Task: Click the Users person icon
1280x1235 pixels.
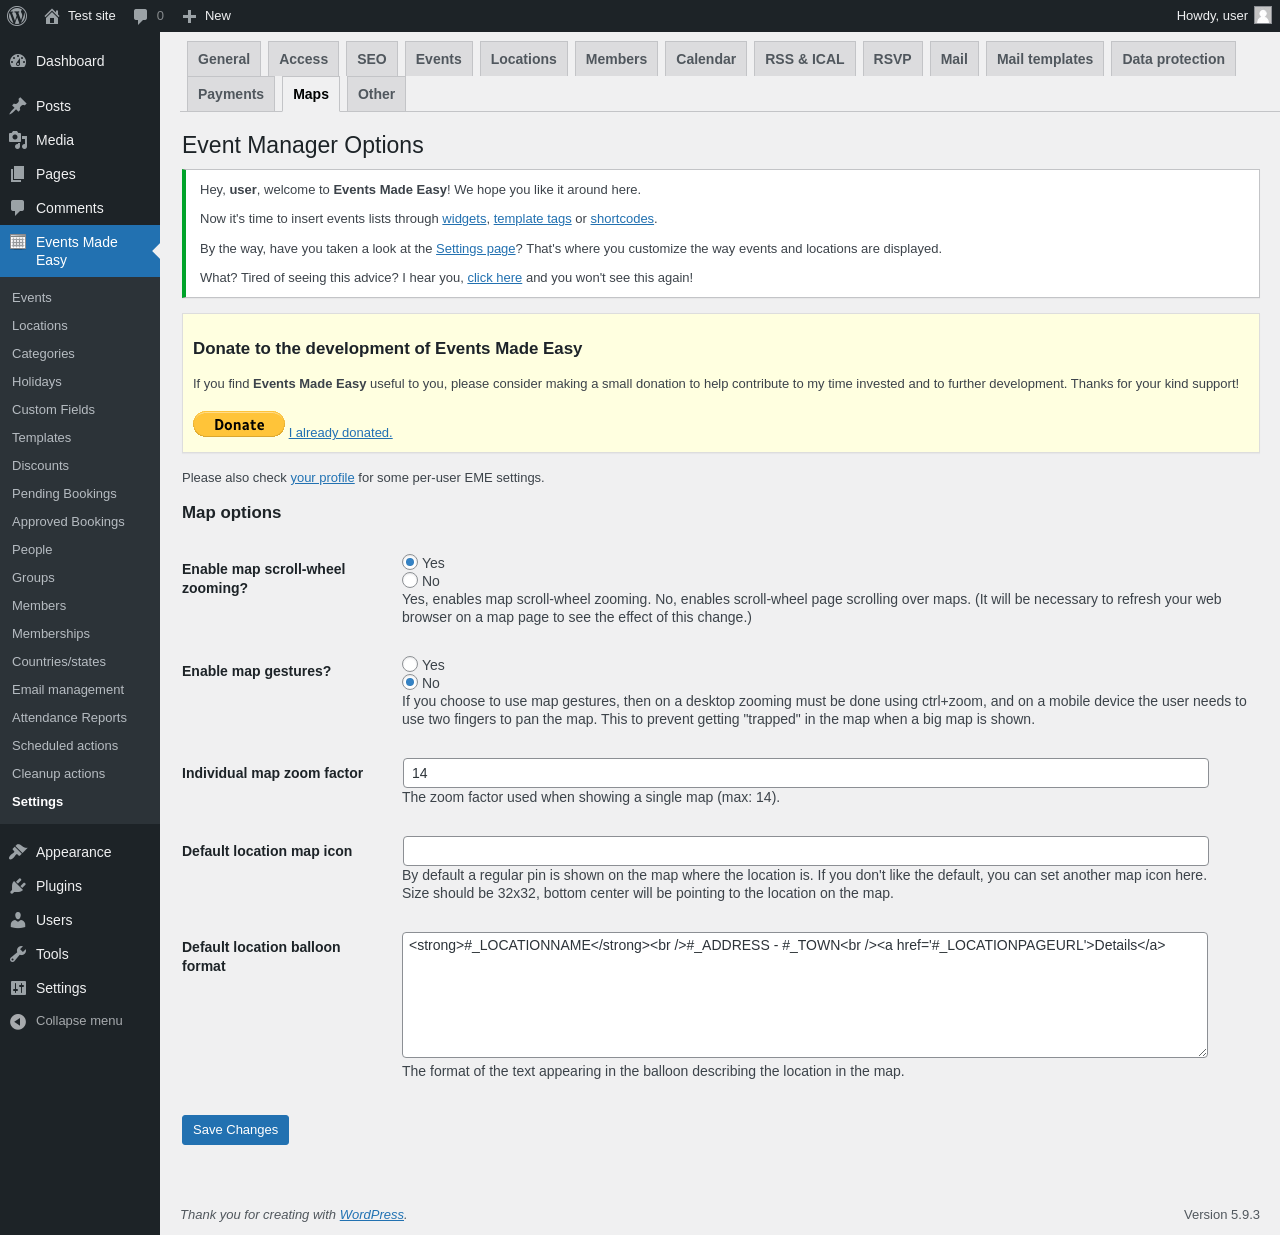Action: (x=18, y=920)
